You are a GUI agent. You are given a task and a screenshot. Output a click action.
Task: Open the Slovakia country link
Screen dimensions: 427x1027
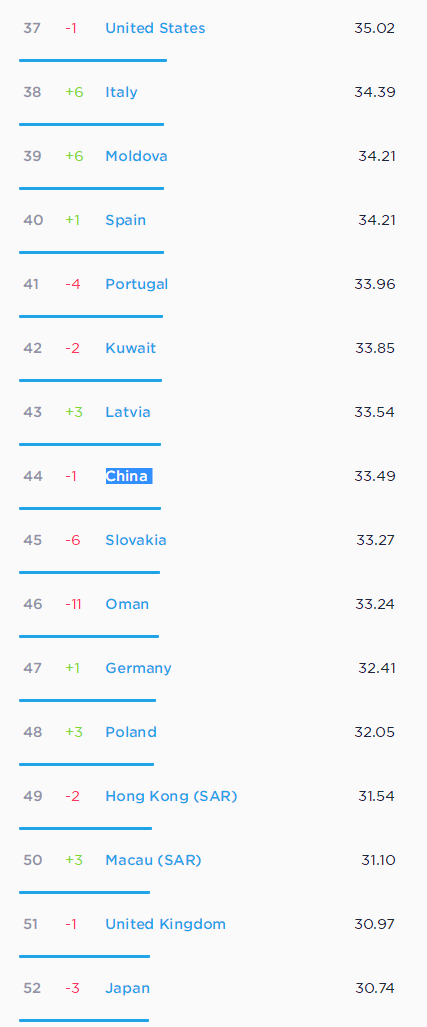click(x=136, y=540)
